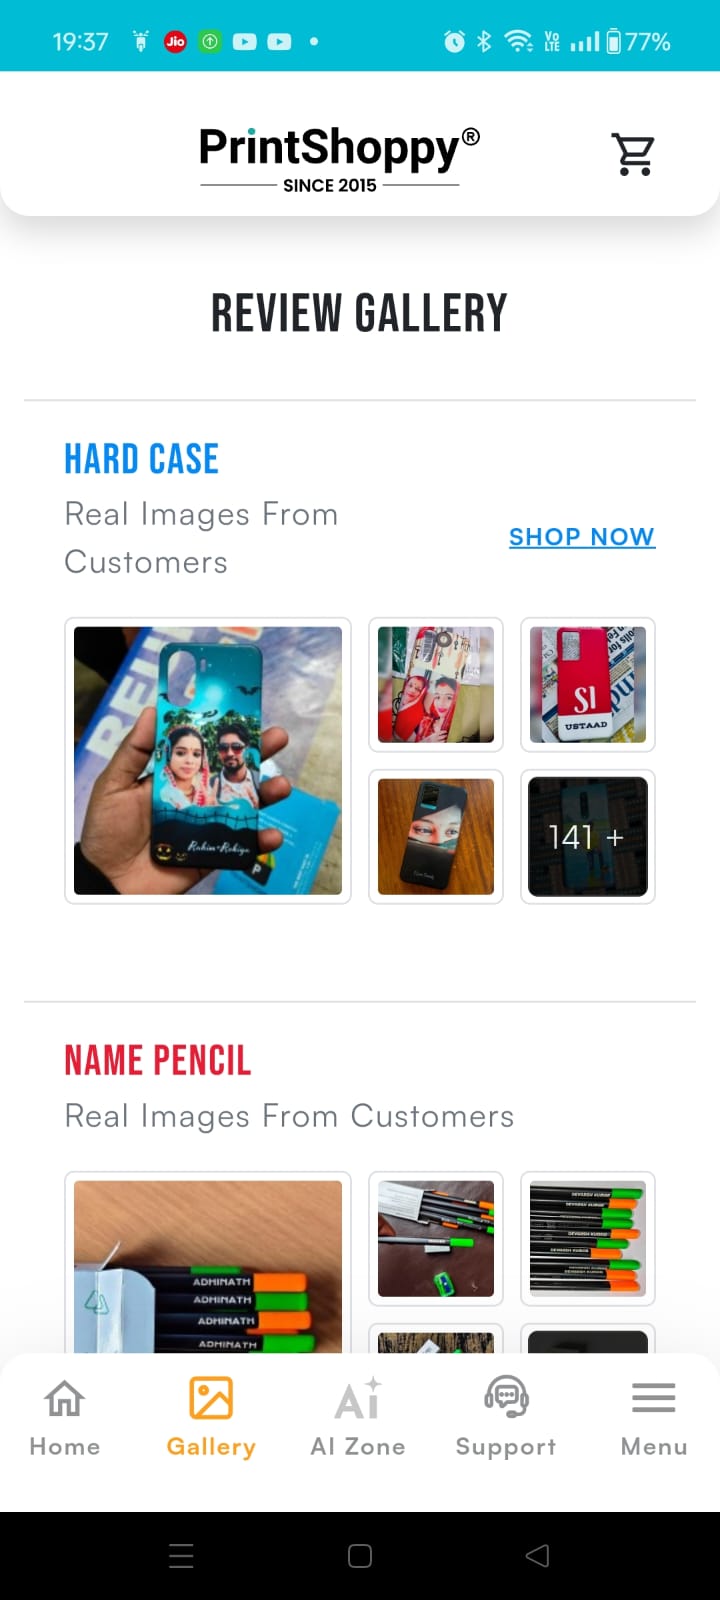Open the hamburger Menu icon

(x=654, y=1398)
